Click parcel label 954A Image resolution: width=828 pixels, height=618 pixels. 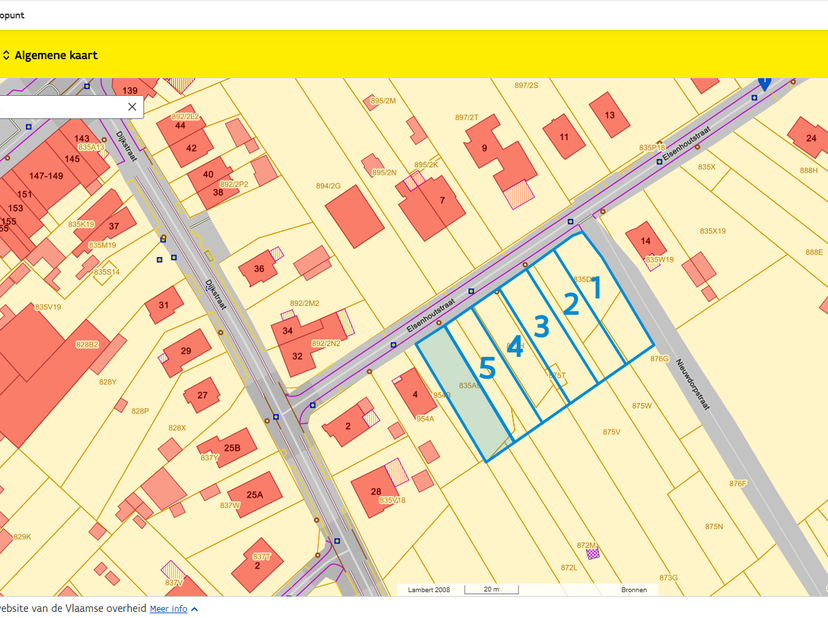point(425,418)
